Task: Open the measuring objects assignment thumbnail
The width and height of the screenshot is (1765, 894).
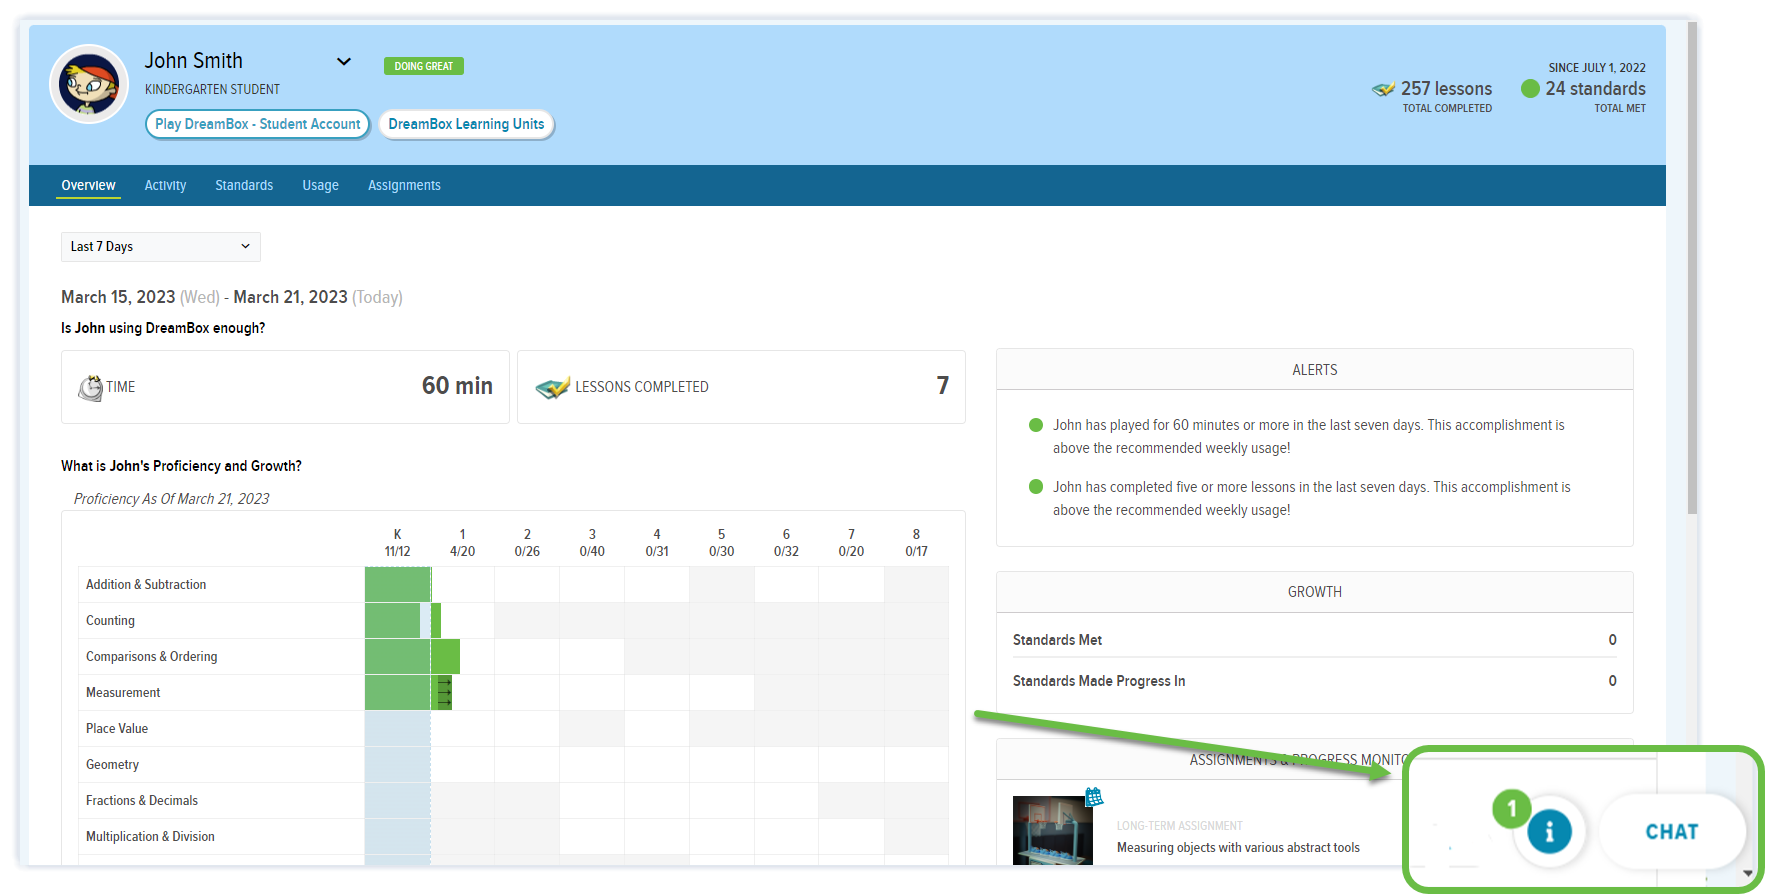Action: (x=1052, y=830)
